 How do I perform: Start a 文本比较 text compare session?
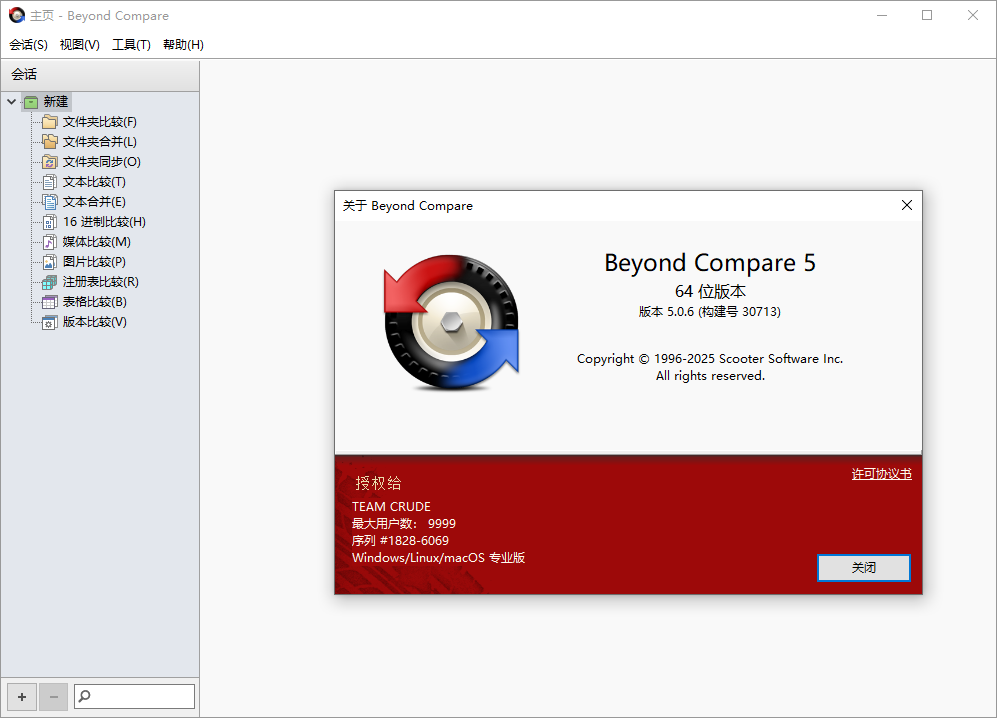[83, 181]
